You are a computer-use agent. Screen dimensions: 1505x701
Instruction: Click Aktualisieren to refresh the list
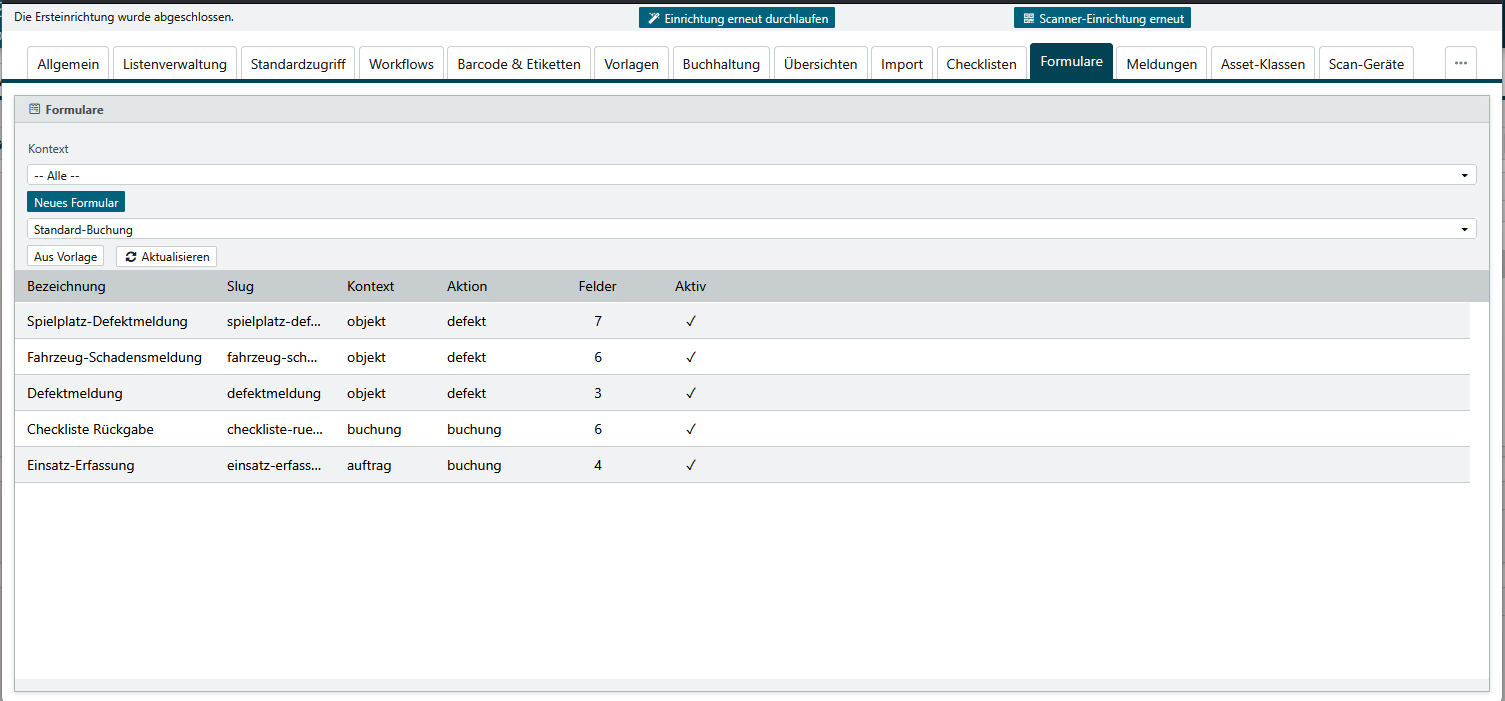pos(167,256)
